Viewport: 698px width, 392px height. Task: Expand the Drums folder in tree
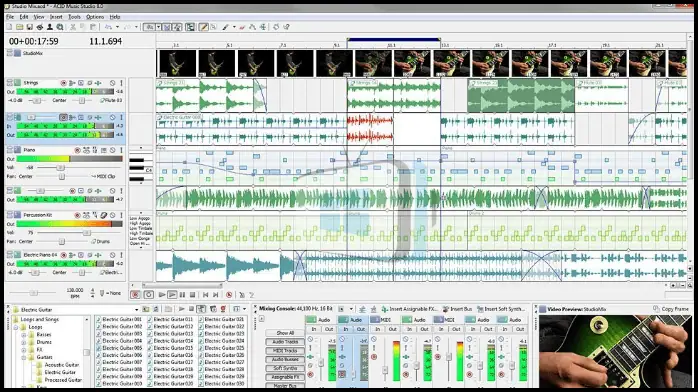pos(24,342)
